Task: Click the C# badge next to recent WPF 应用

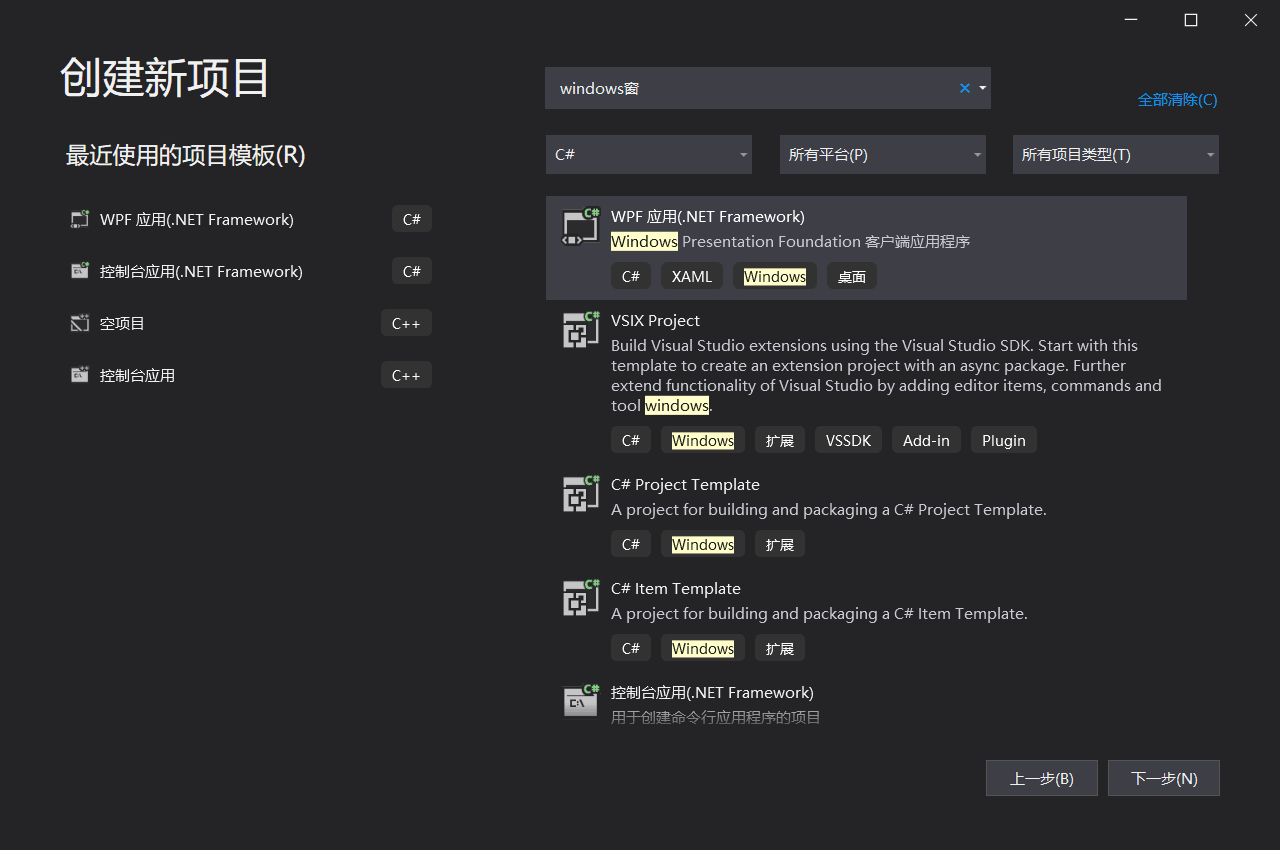Action: click(x=412, y=219)
